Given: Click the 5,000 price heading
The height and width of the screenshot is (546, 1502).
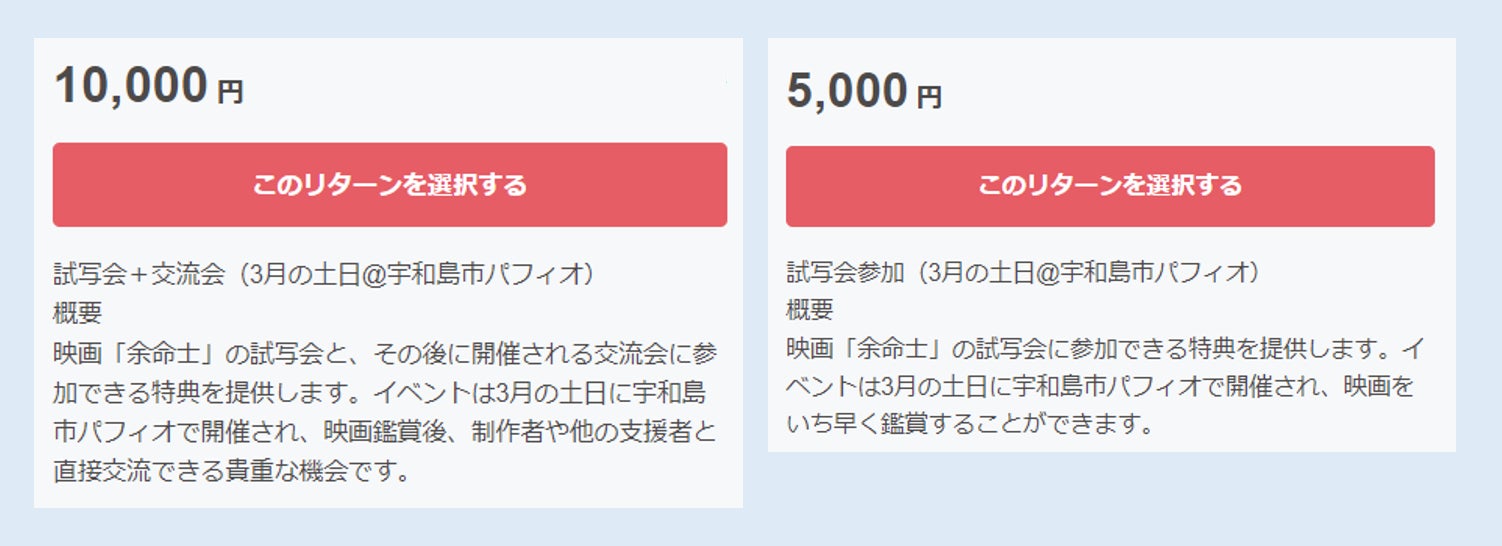Looking at the screenshot, I should coord(846,91).
